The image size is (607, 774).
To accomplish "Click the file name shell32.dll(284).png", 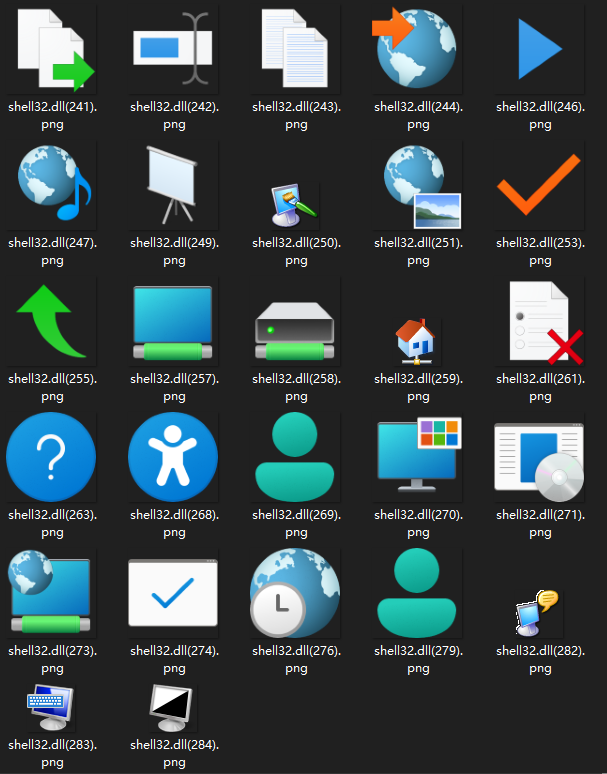I will pyautogui.click(x=174, y=753).
